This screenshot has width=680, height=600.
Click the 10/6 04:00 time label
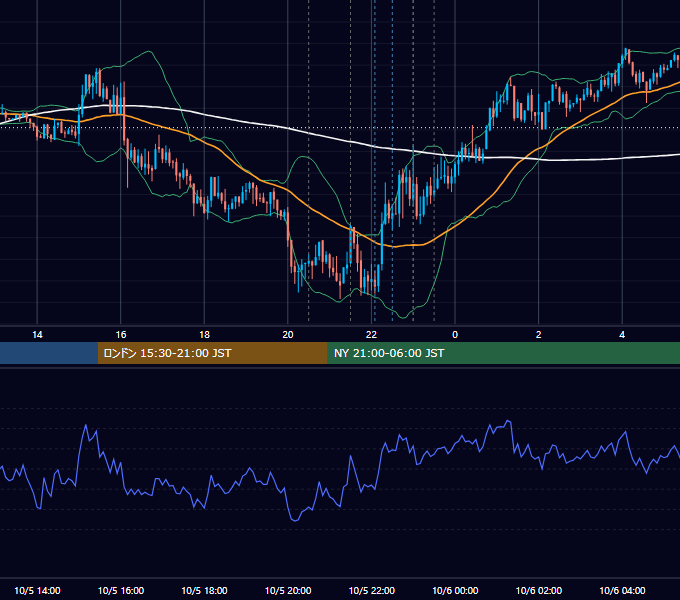tap(622, 590)
